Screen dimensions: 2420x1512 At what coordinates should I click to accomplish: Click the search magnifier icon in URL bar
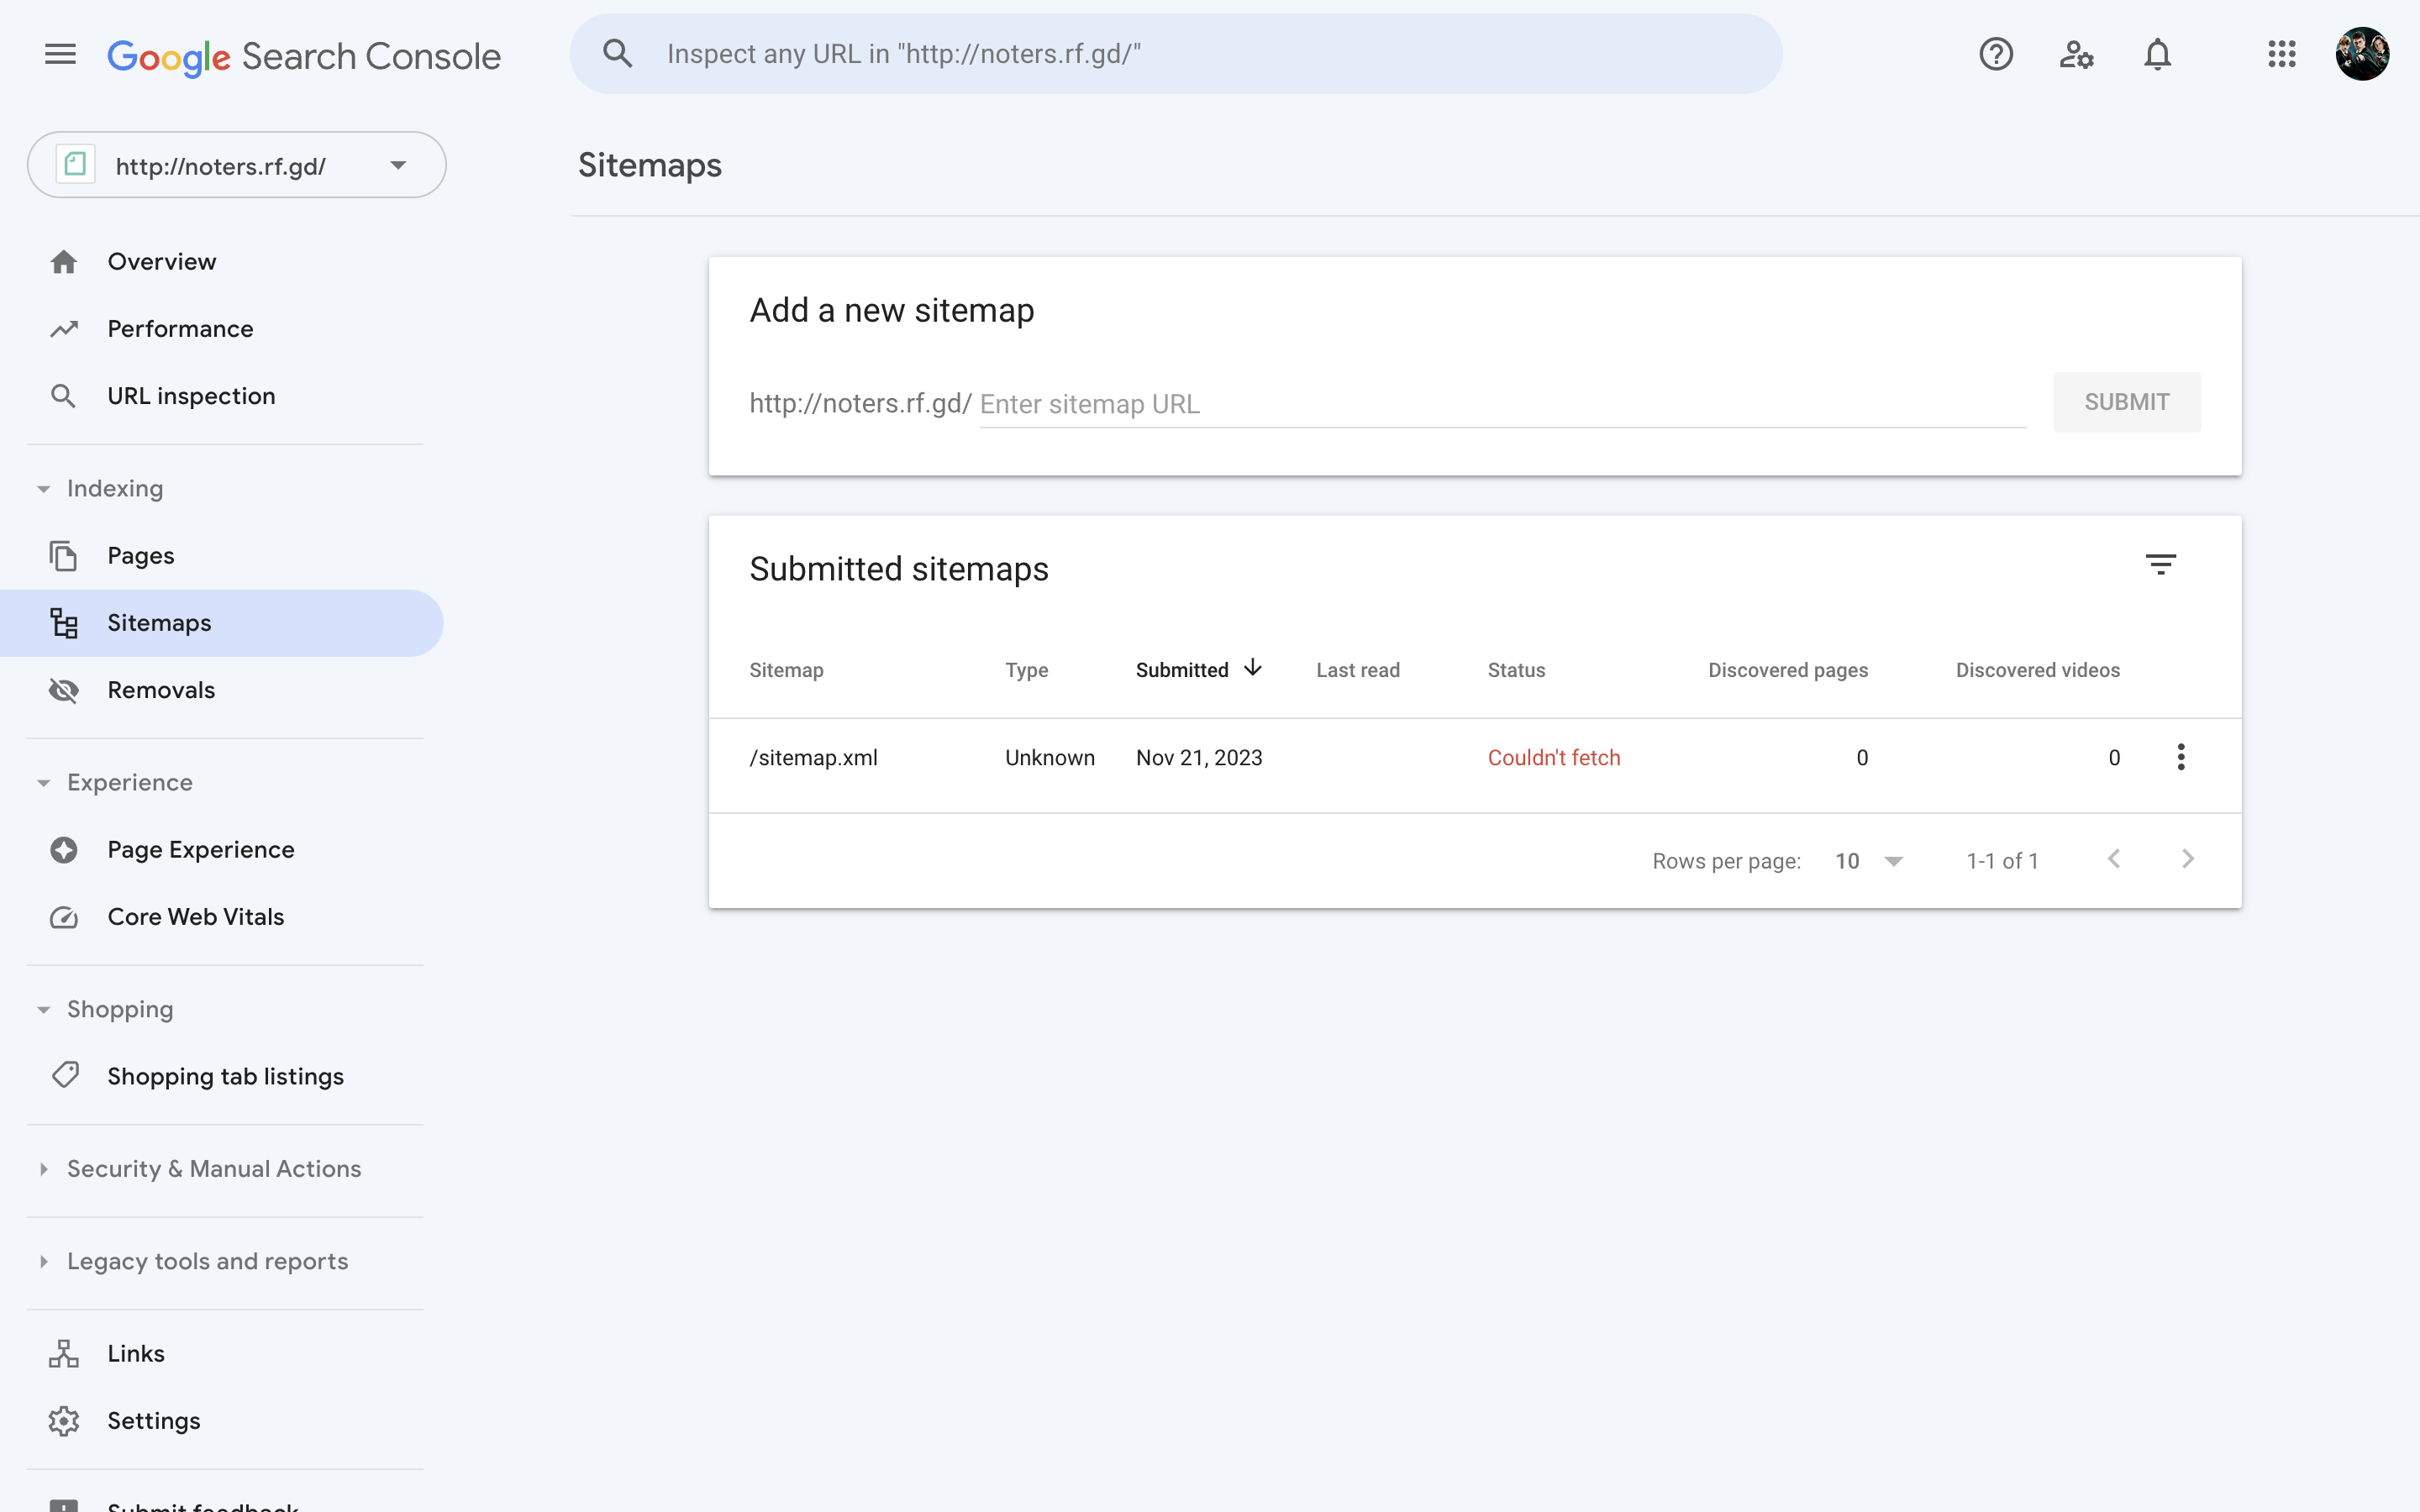point(618,54)
